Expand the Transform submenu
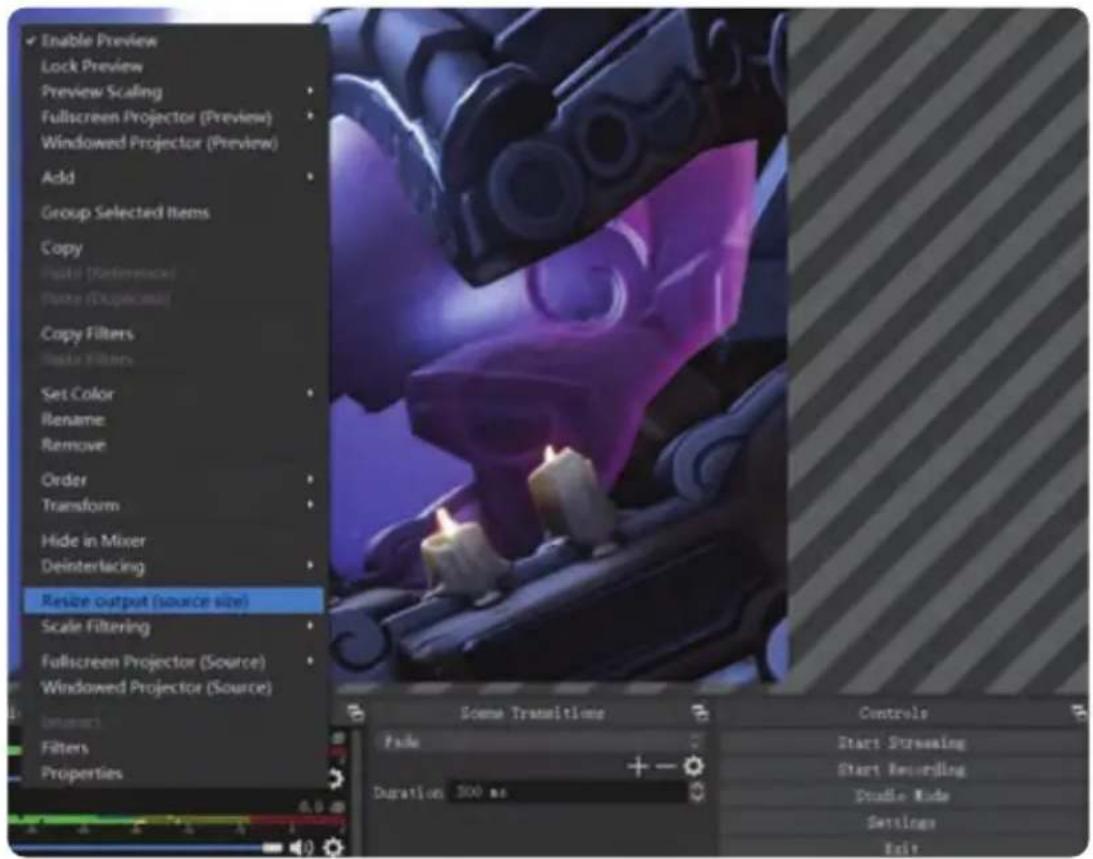 tap(174, 505)
